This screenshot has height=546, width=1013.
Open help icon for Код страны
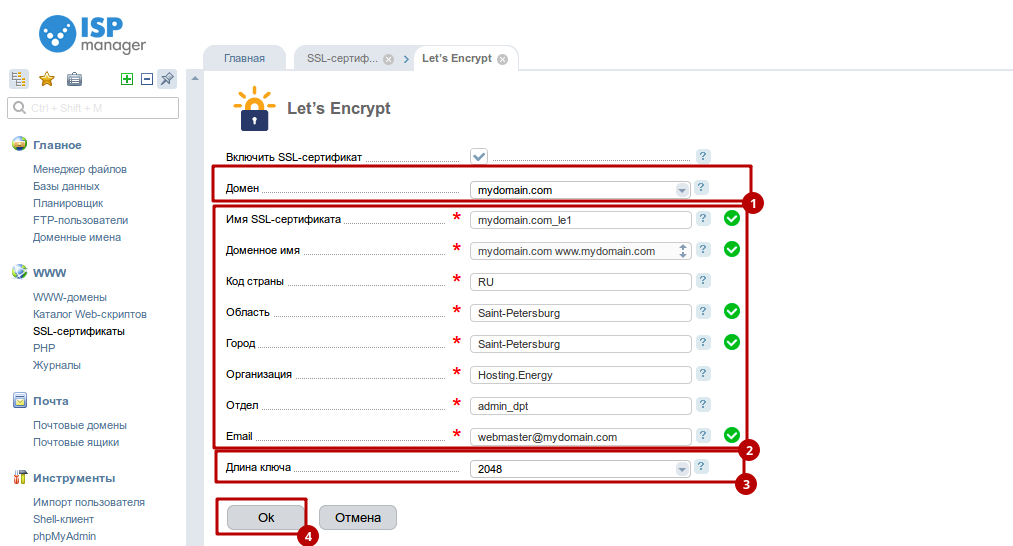(703, 280)
